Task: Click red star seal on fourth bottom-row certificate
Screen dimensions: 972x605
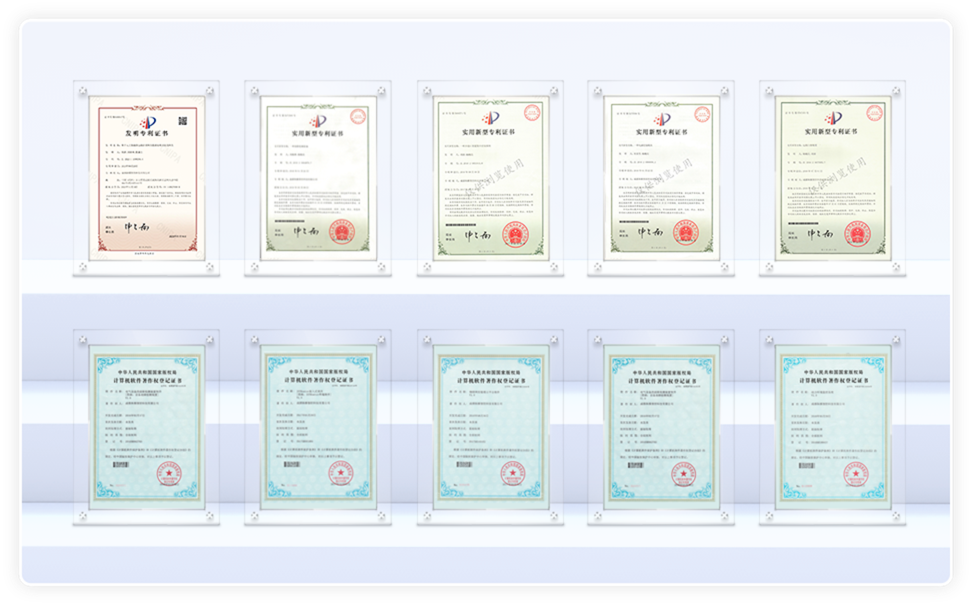Action: tap(680, 473)
